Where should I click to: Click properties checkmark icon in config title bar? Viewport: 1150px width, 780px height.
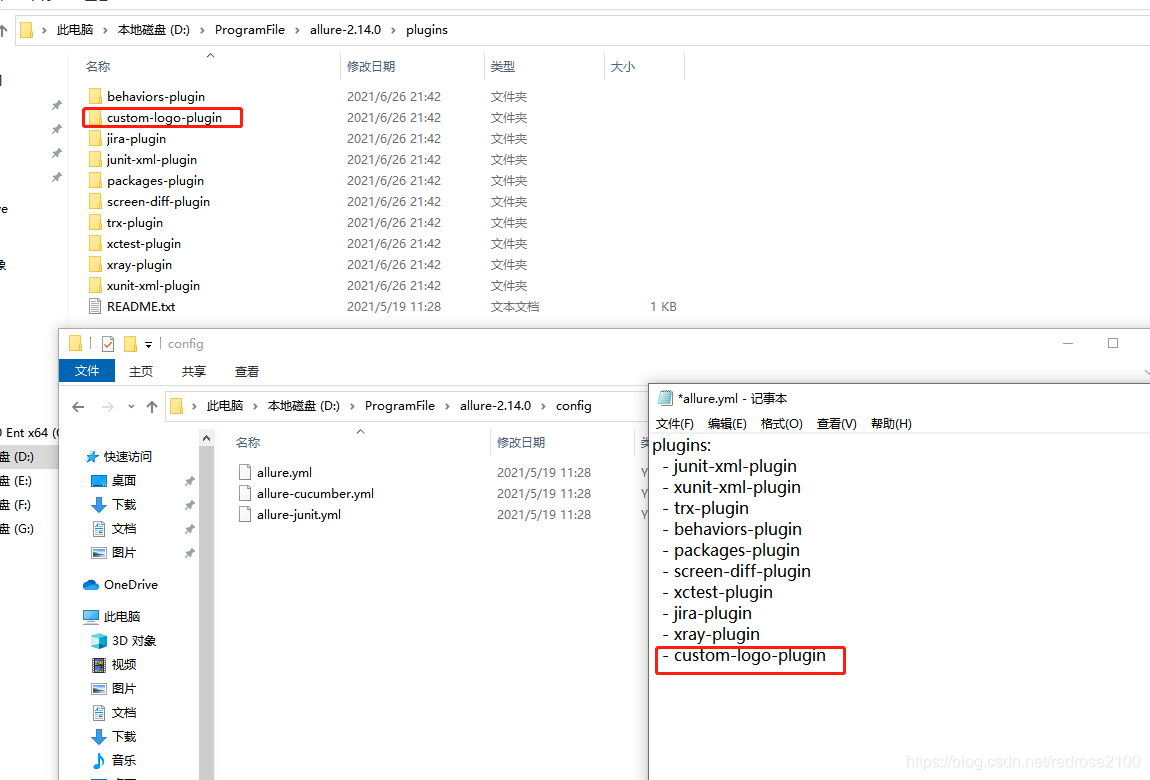coord(108,344)
